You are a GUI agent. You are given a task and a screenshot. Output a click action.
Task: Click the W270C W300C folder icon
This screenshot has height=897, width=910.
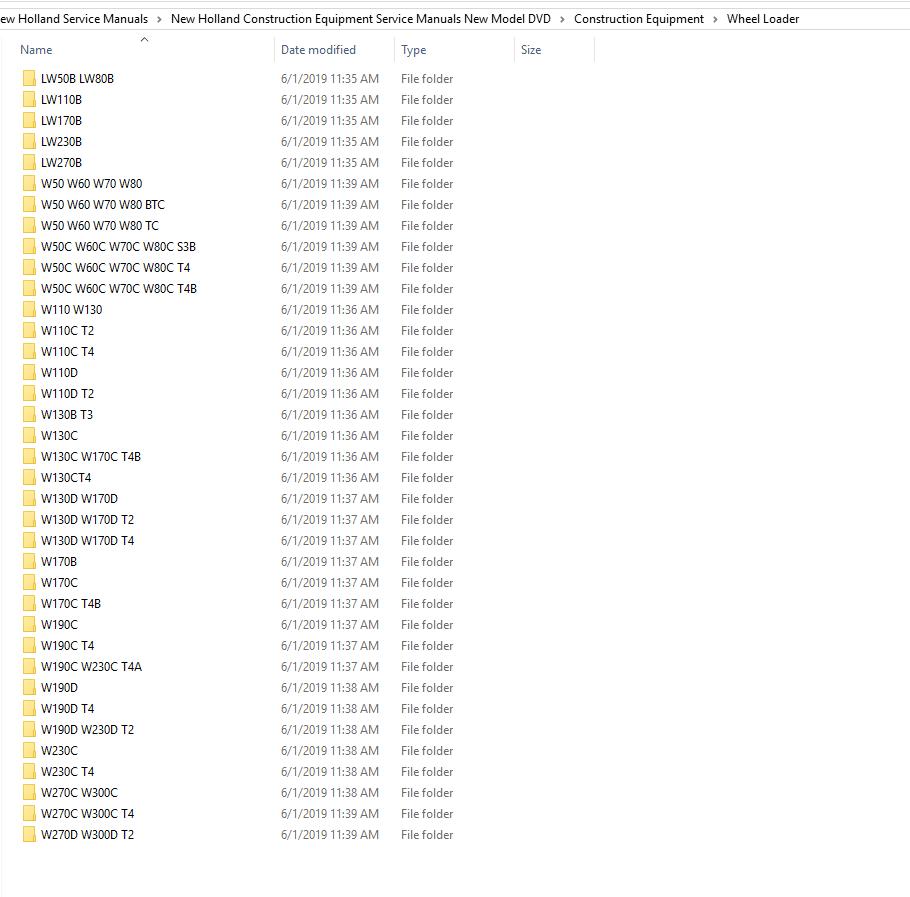click(29, 792)
